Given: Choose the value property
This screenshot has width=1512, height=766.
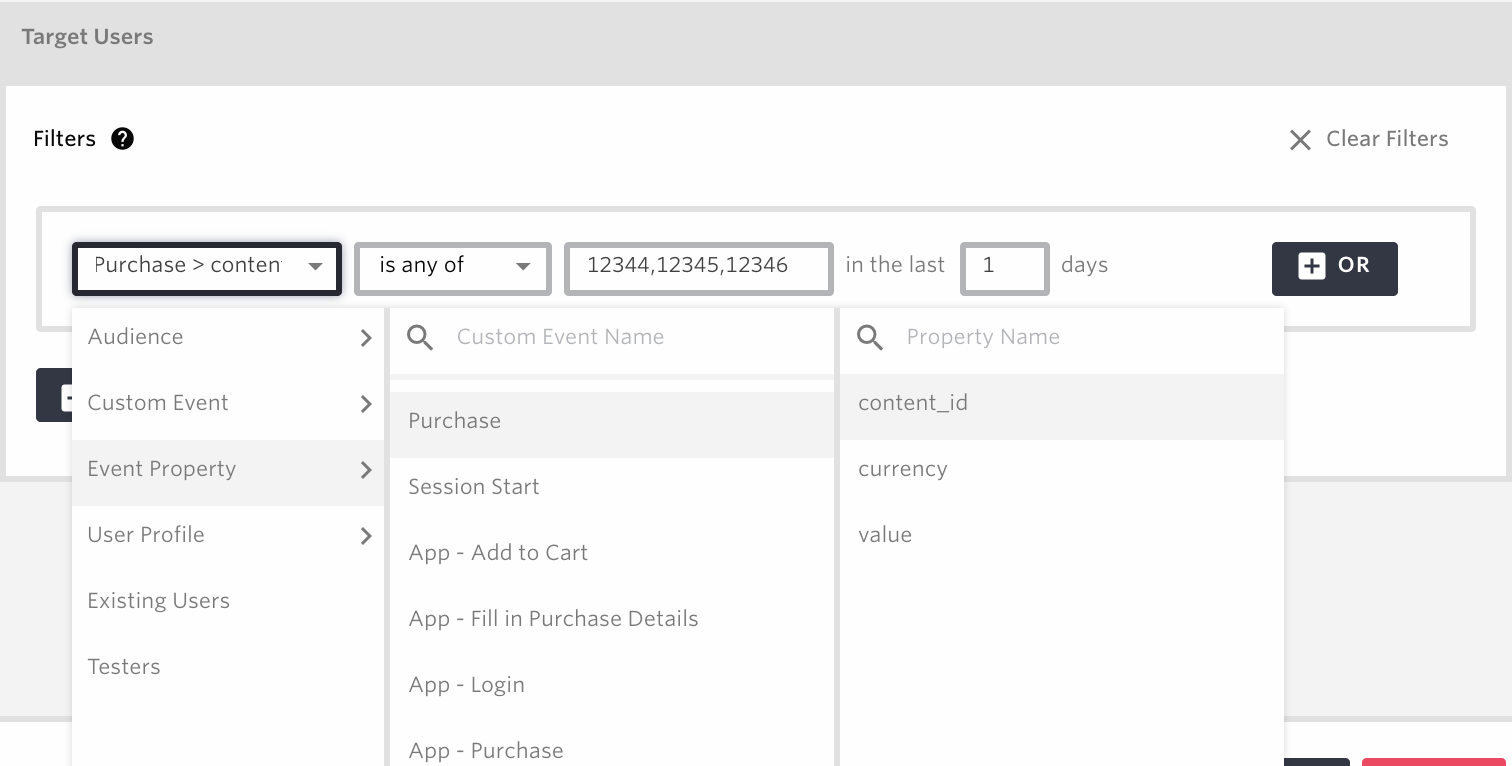Looking at the screenshot, I should [1062, 535].
